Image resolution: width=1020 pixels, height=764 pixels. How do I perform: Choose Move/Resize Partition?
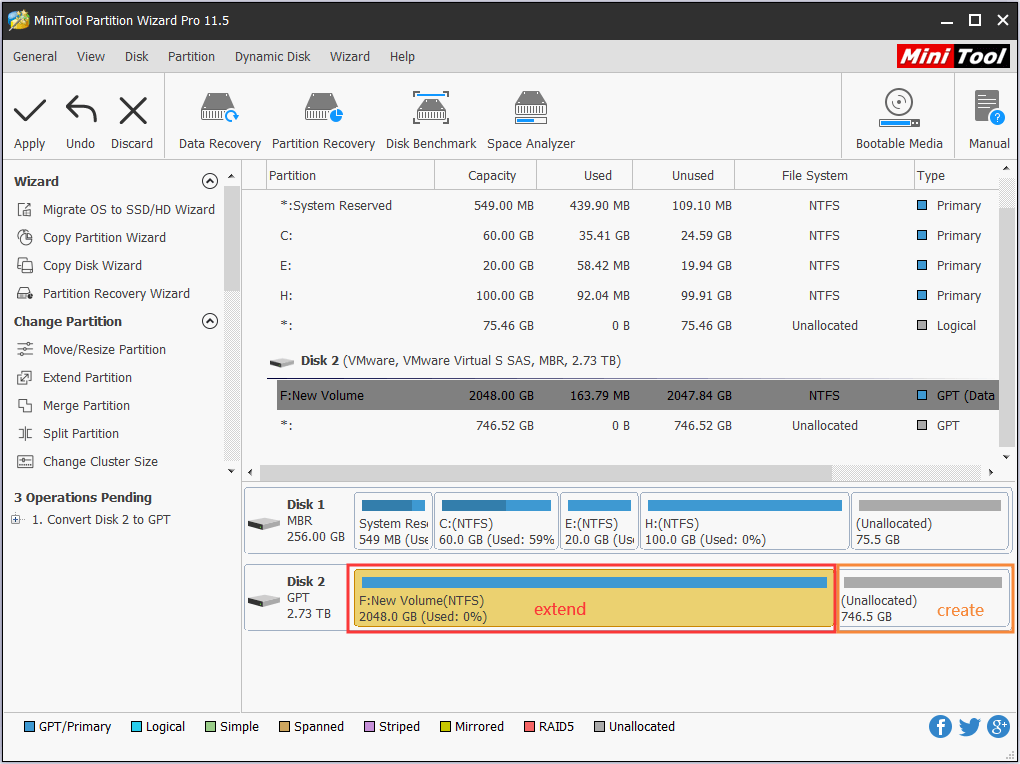tap(92, 349)
